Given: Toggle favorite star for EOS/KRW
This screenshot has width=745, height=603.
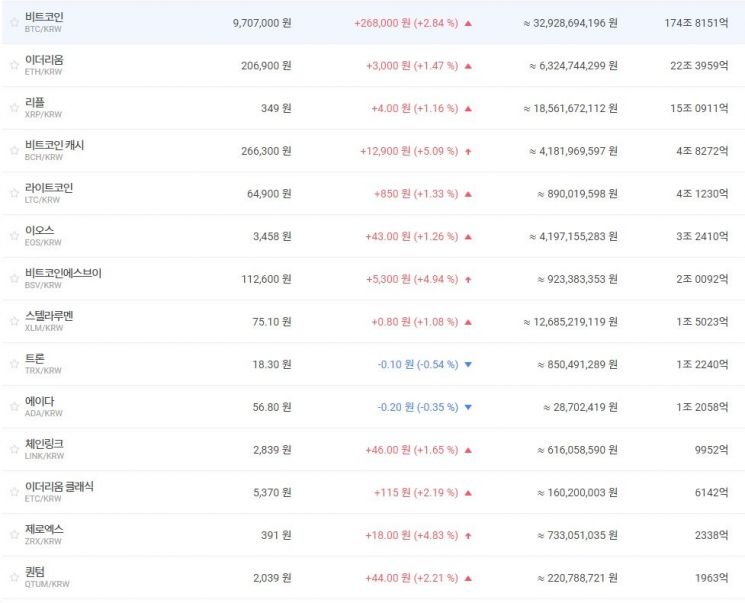Looking at the screenshot, I should [14, 236].
